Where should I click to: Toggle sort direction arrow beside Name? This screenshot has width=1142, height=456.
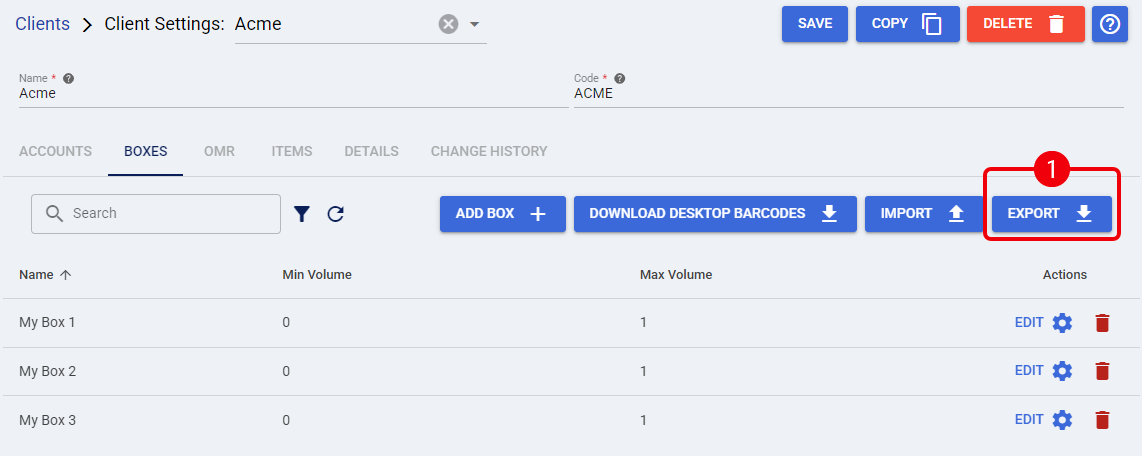tap(66, 275)
